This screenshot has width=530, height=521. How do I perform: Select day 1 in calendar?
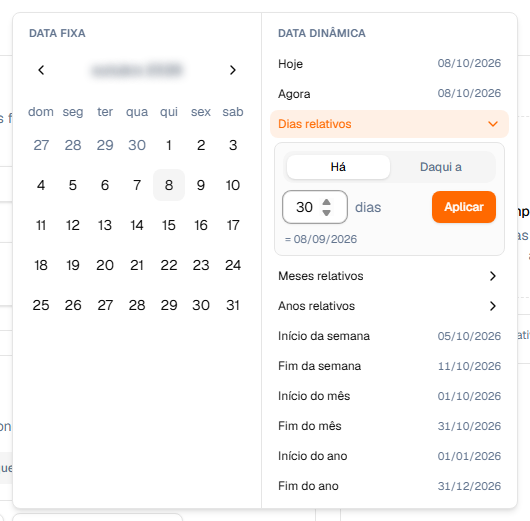coord(169,145)
